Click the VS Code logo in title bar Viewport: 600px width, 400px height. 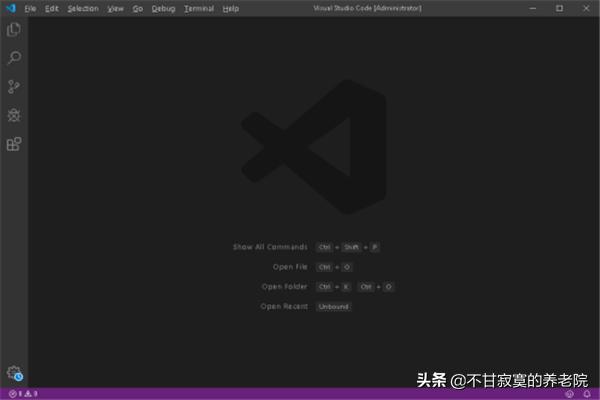pyautogui.click(x=11, y=8)
